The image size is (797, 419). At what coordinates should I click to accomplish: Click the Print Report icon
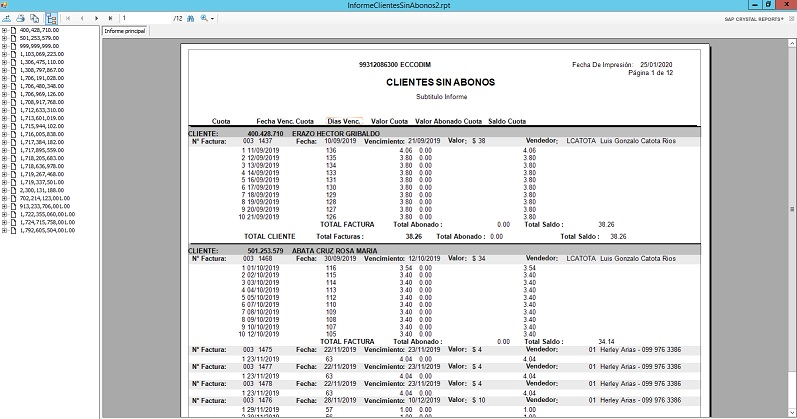pyautogui.click(x=21, y=18)
